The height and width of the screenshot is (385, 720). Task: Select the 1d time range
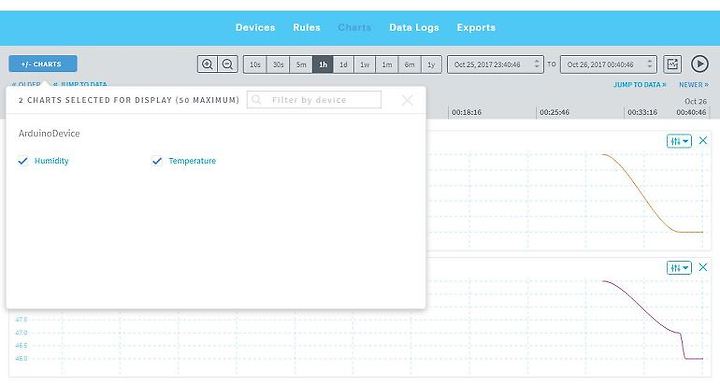point(343,64)
